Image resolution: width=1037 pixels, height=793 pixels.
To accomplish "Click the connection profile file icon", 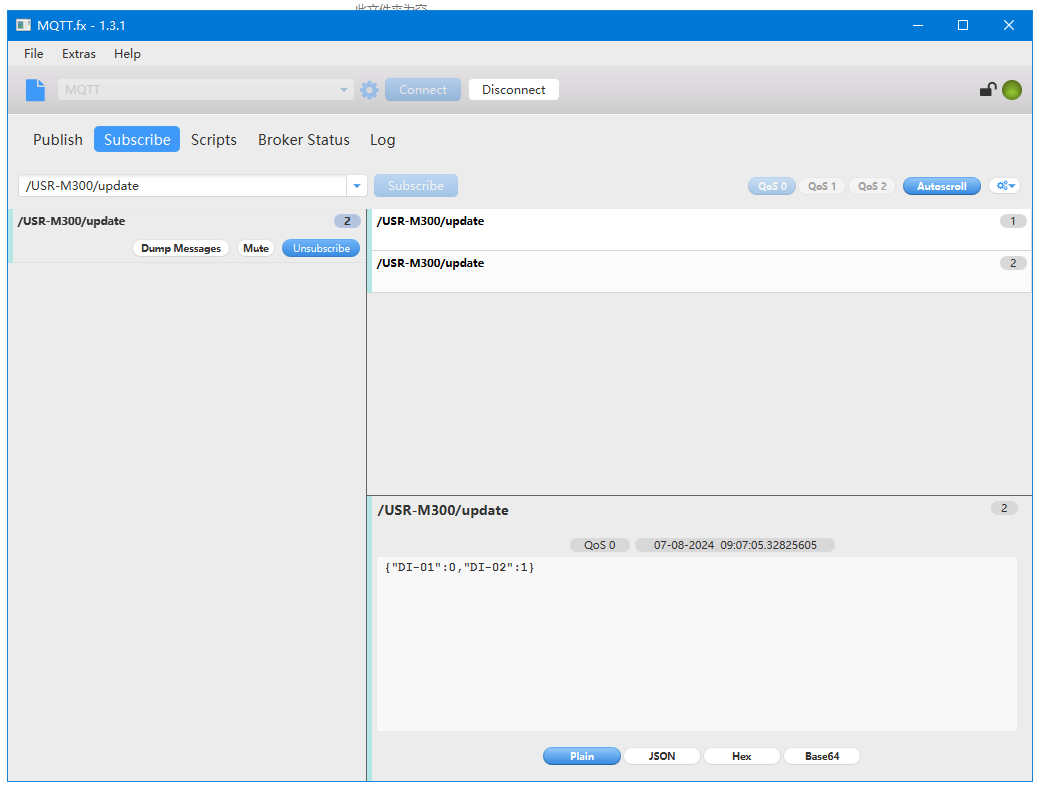I will (35, 90).
